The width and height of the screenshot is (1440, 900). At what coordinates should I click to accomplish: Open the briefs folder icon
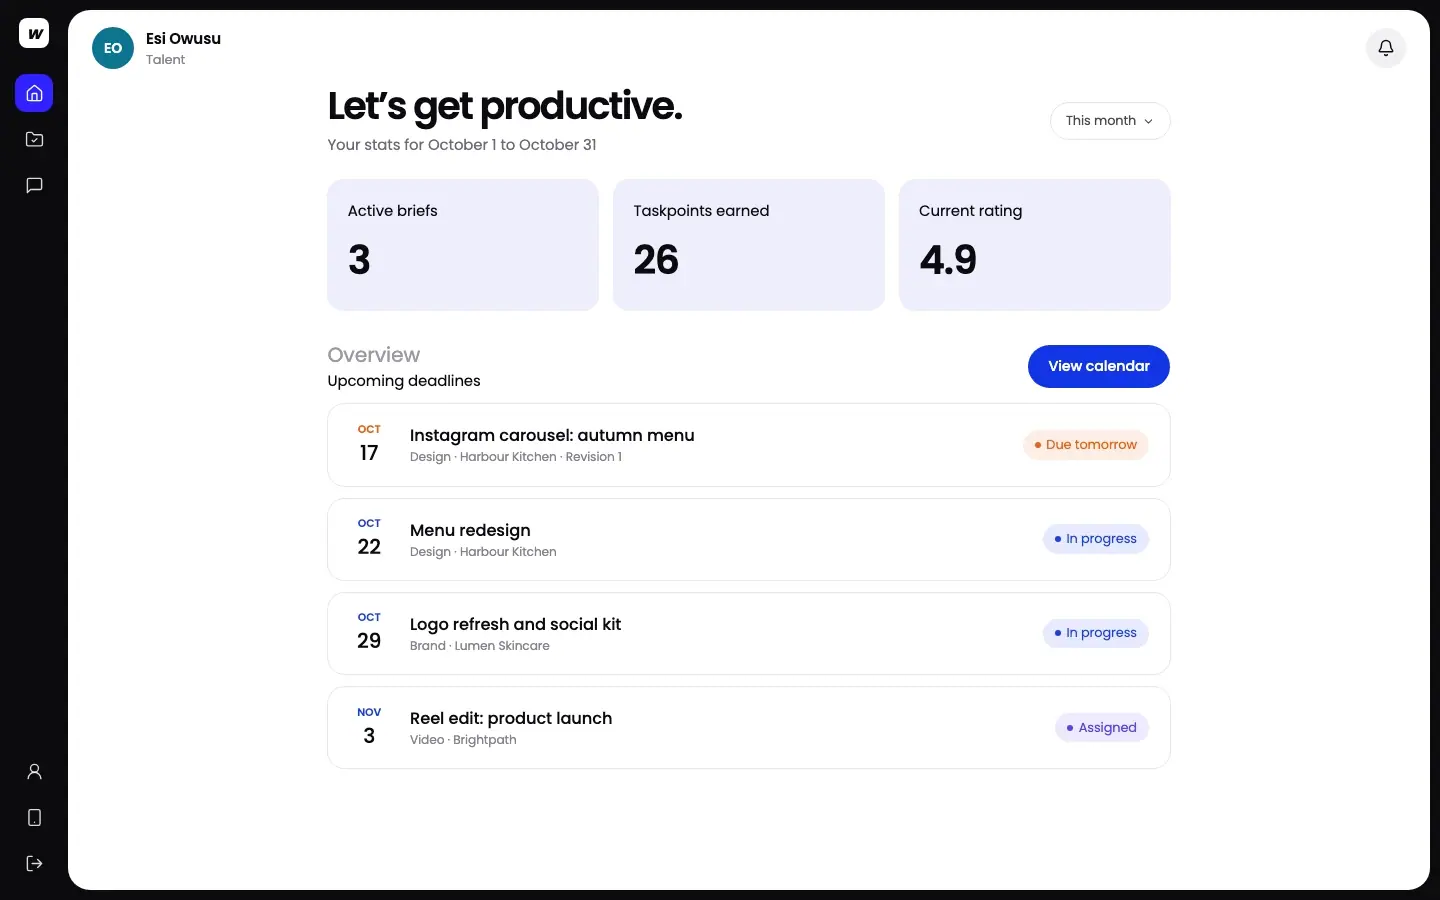click(34, 139)
